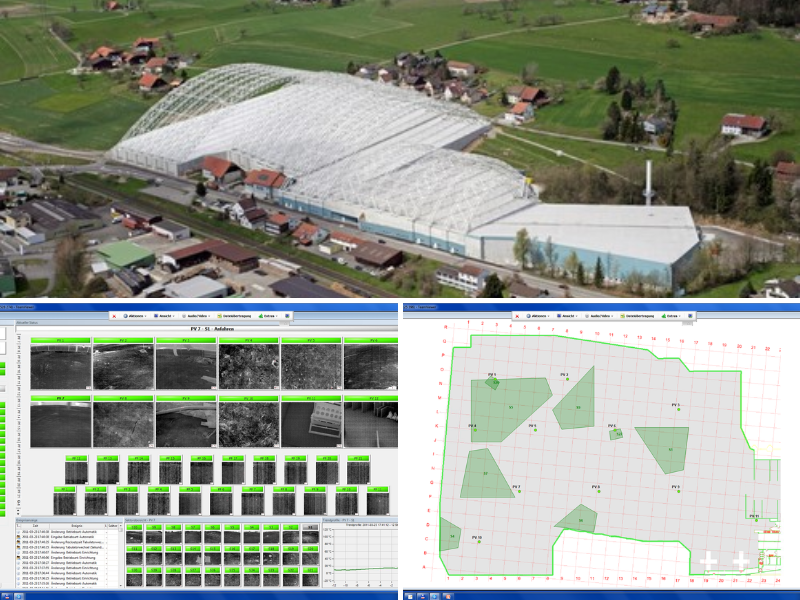Open the large PV 9 camera thumbnail
This screenshot has height=600, width=800.
coord(186,424)
